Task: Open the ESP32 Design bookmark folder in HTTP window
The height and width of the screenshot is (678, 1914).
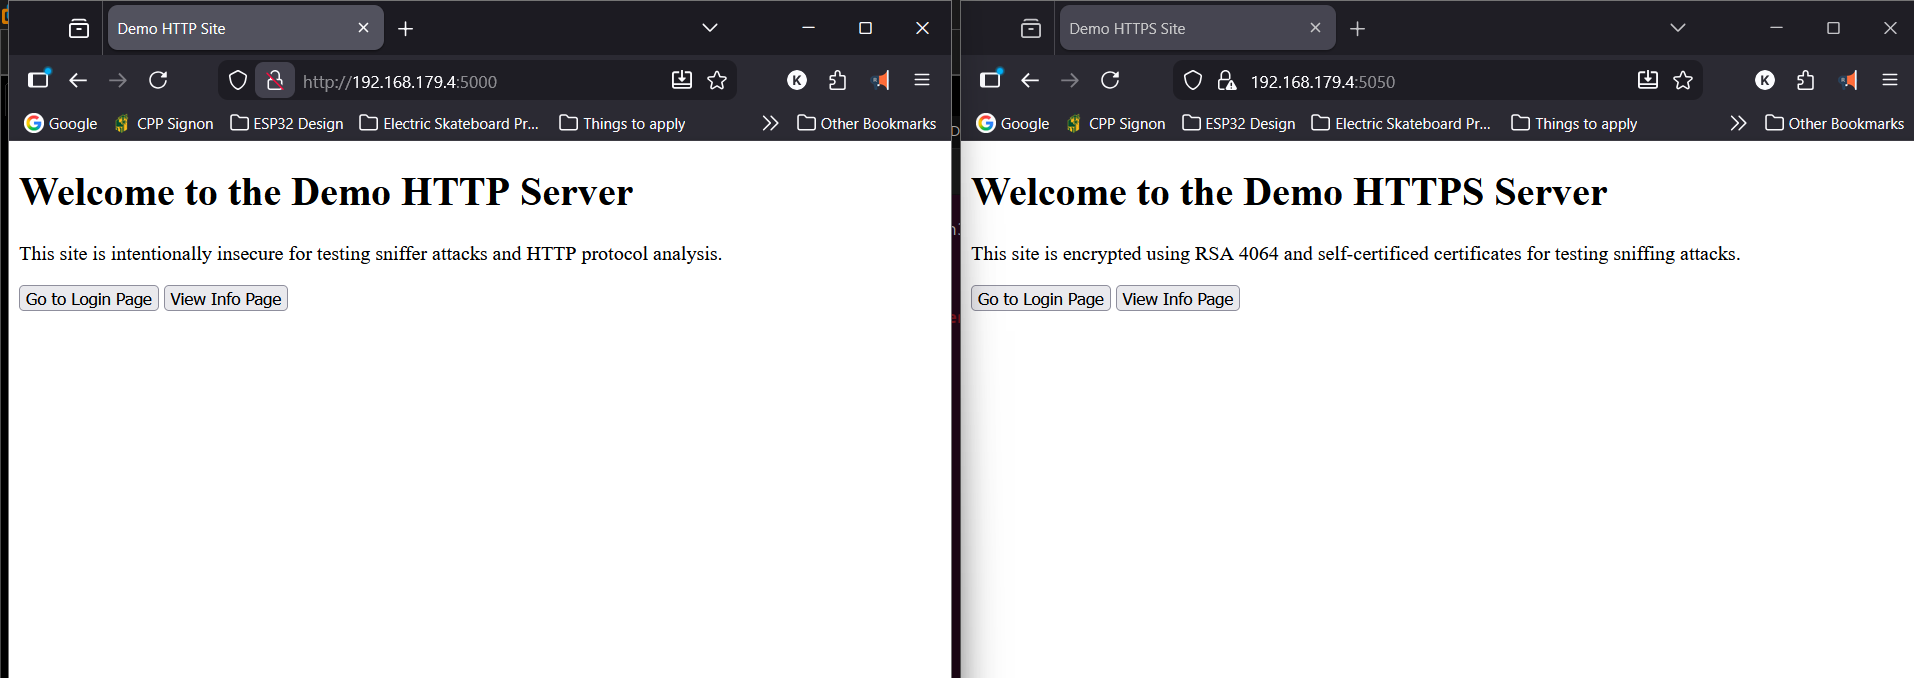Action: [x=287, y=123]
